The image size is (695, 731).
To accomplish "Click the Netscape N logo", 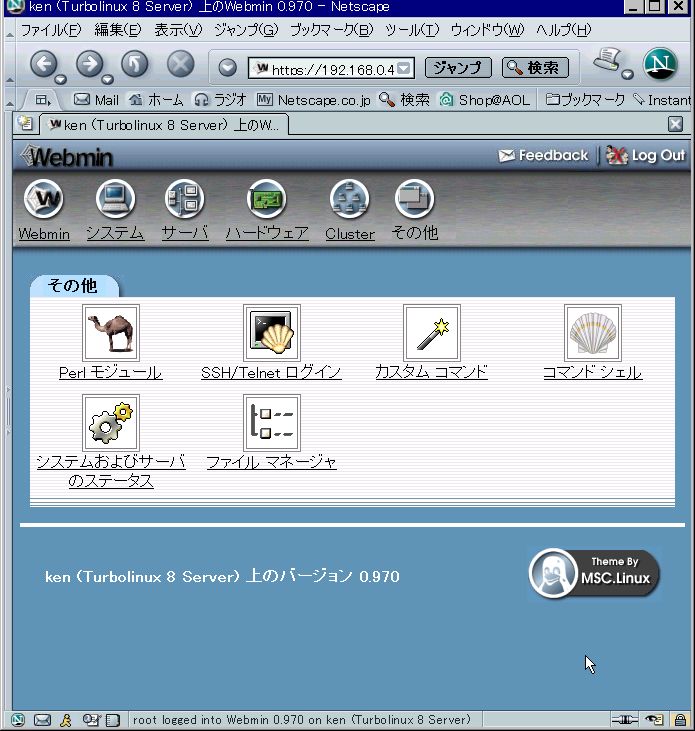I will (660, 64).
